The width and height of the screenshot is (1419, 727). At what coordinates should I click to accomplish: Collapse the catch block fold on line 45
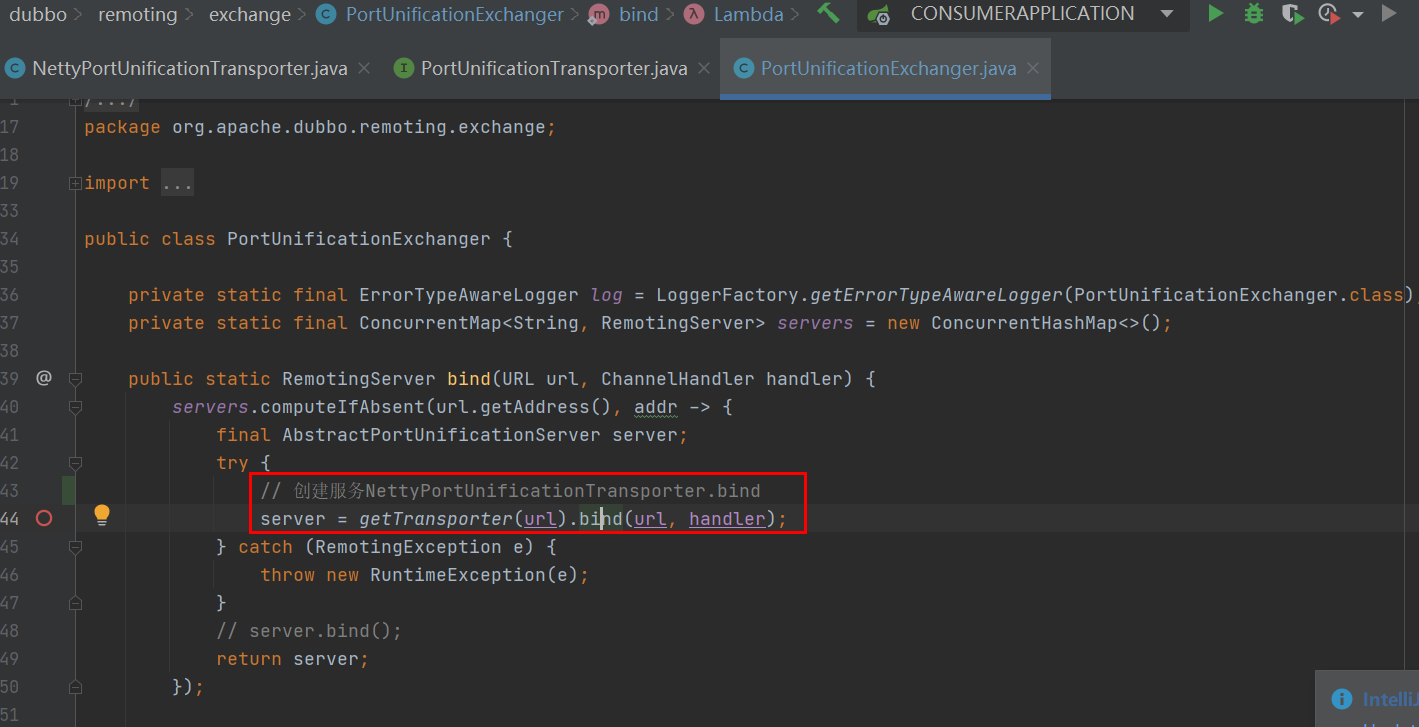pyautogui.click(x=75, y=547)
